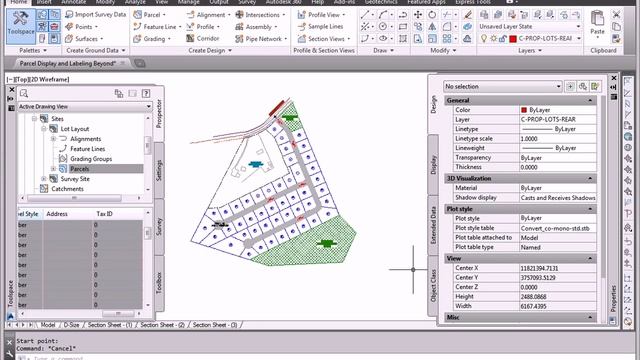Toggle the layer freeze sun icon
Image resolution: width=640 pixels, height=360 pixels.
pyautogui.click(x=493, y=39)
